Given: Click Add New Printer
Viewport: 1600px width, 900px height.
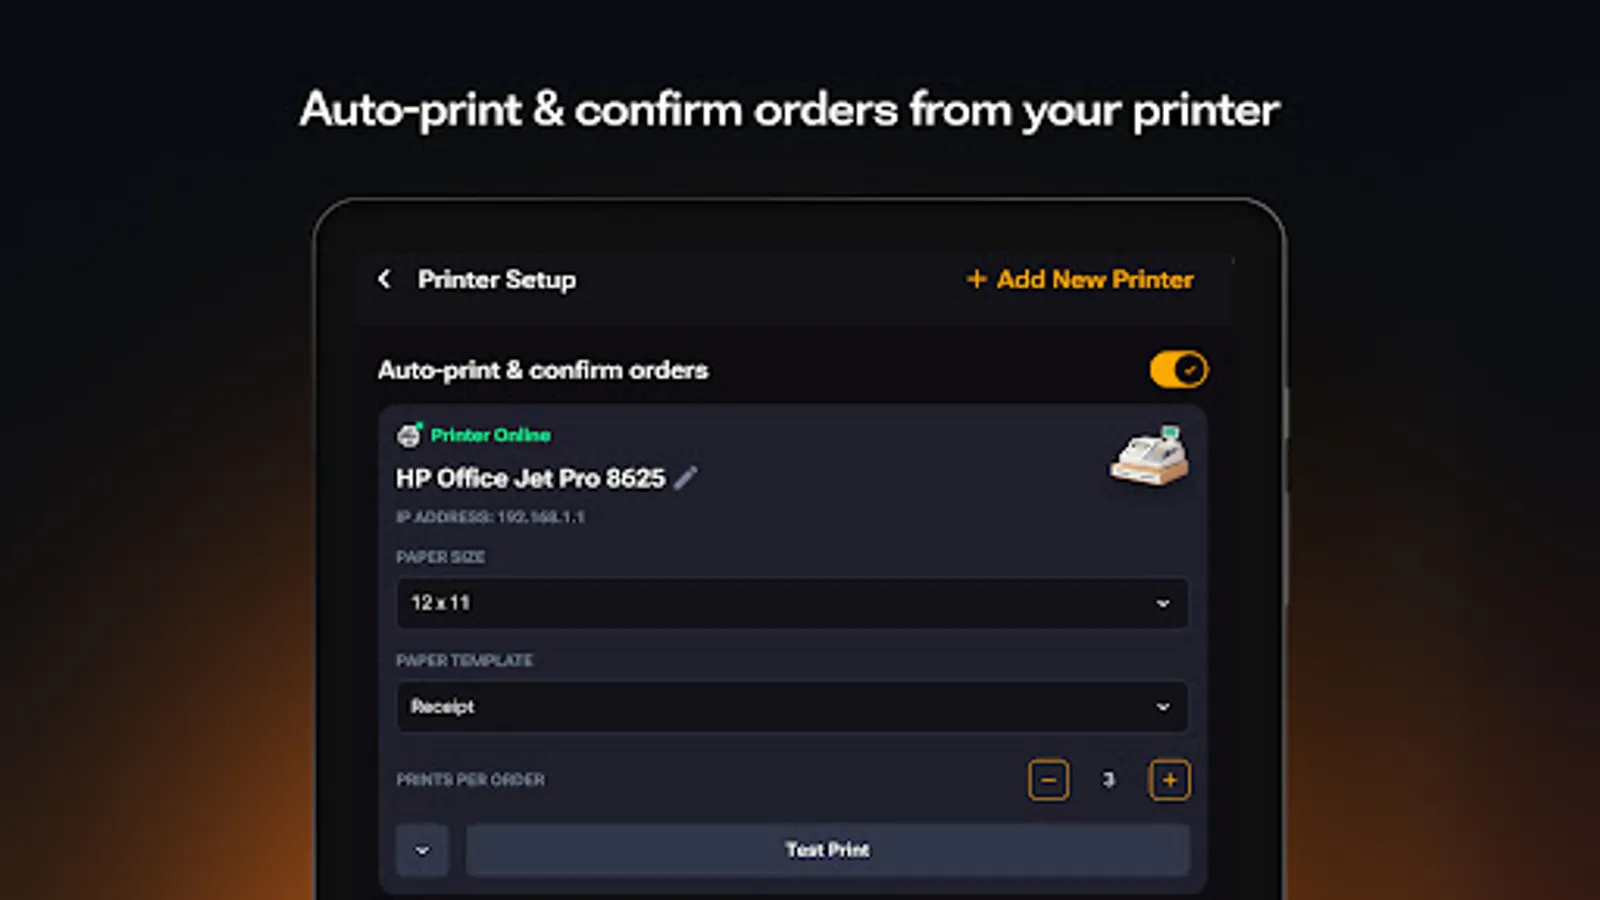Looking at the screenshot, I should [x=1093, y=280].
